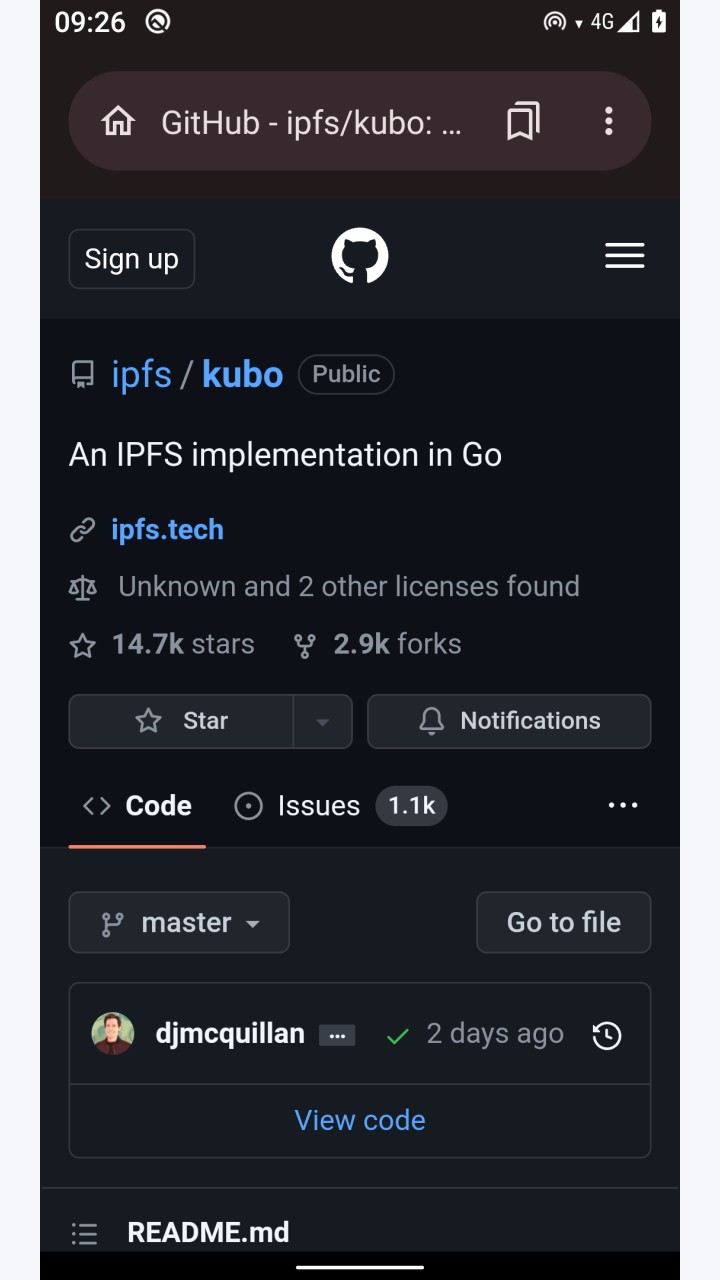Open Notifications settings for repository
The image size is (720, 1280).
coord(509,721)
